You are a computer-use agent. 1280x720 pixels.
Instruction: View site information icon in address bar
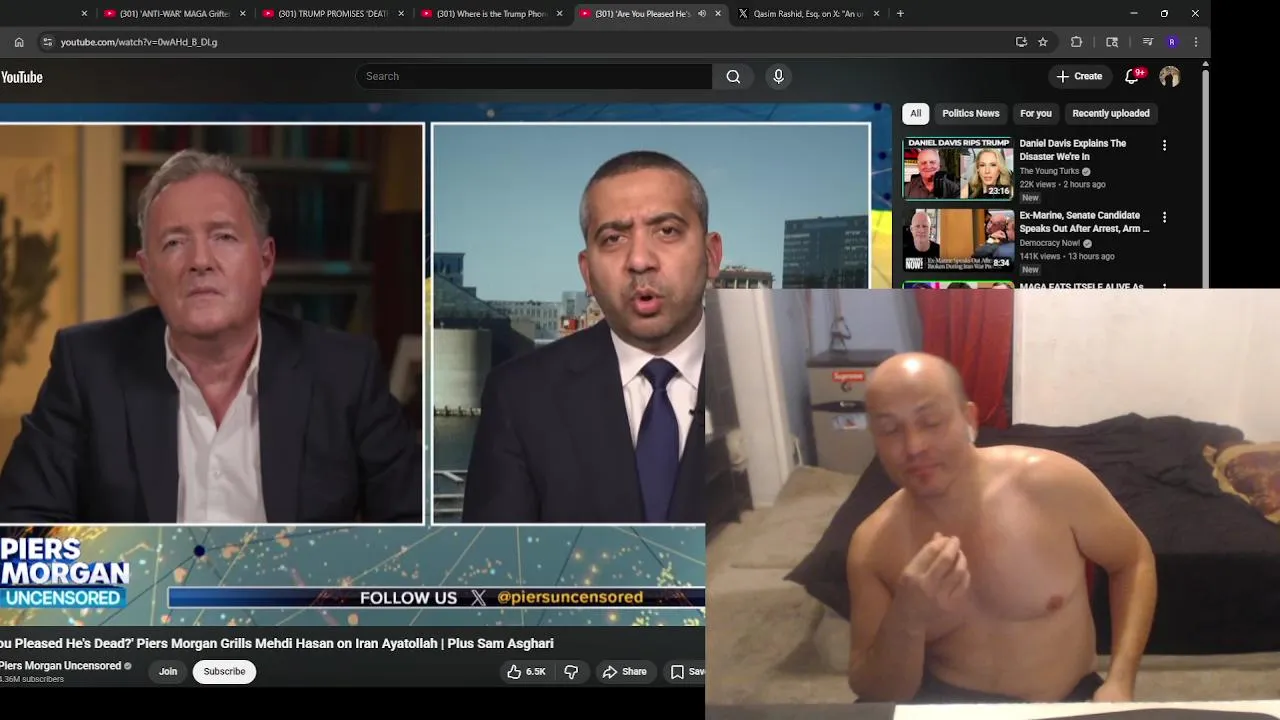pyautogui.click(x=47, y=42)
